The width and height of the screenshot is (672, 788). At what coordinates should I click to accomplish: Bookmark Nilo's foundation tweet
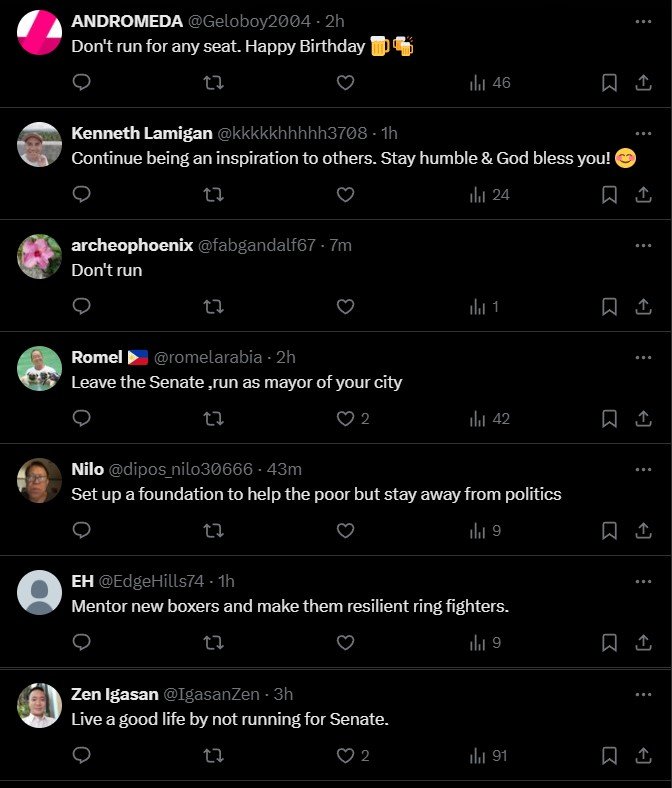click(609, 531)
